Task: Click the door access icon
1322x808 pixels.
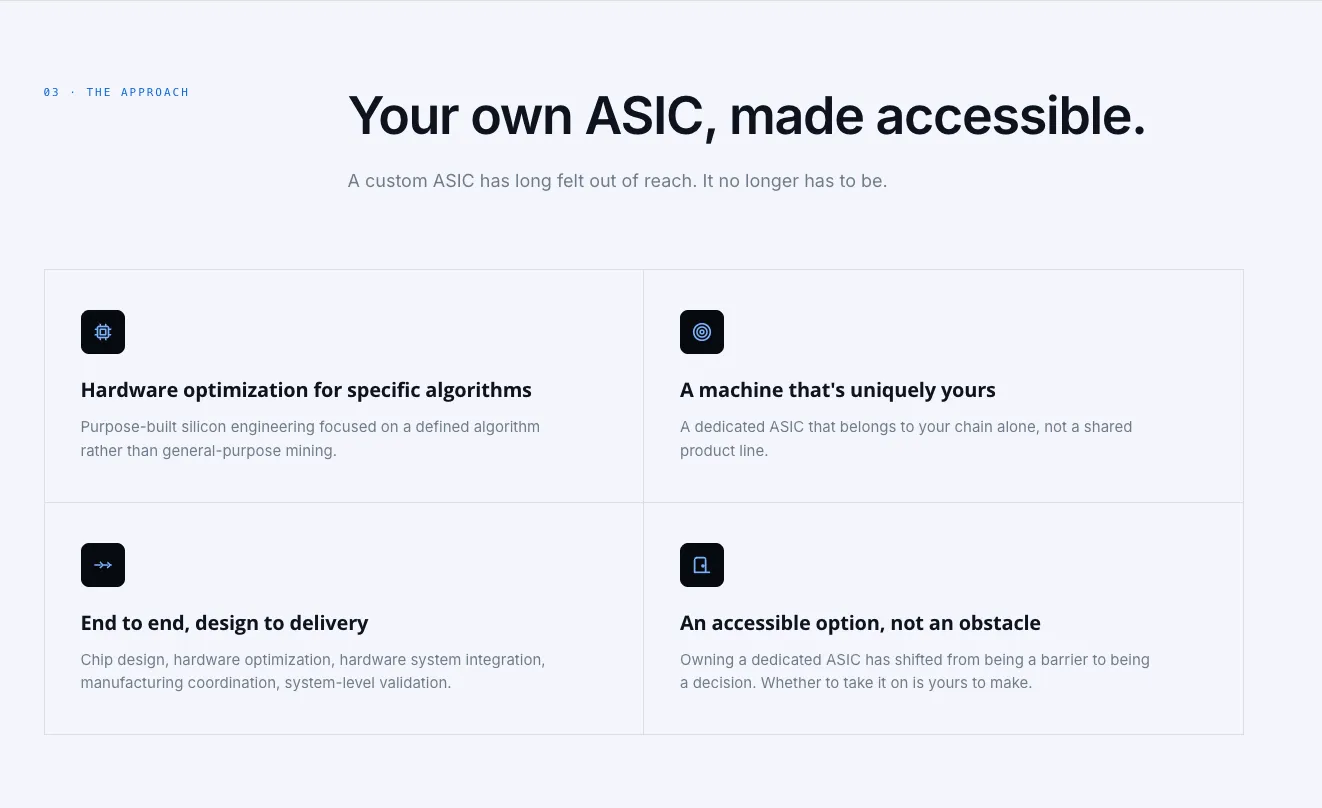Action: tap(702, 565)
